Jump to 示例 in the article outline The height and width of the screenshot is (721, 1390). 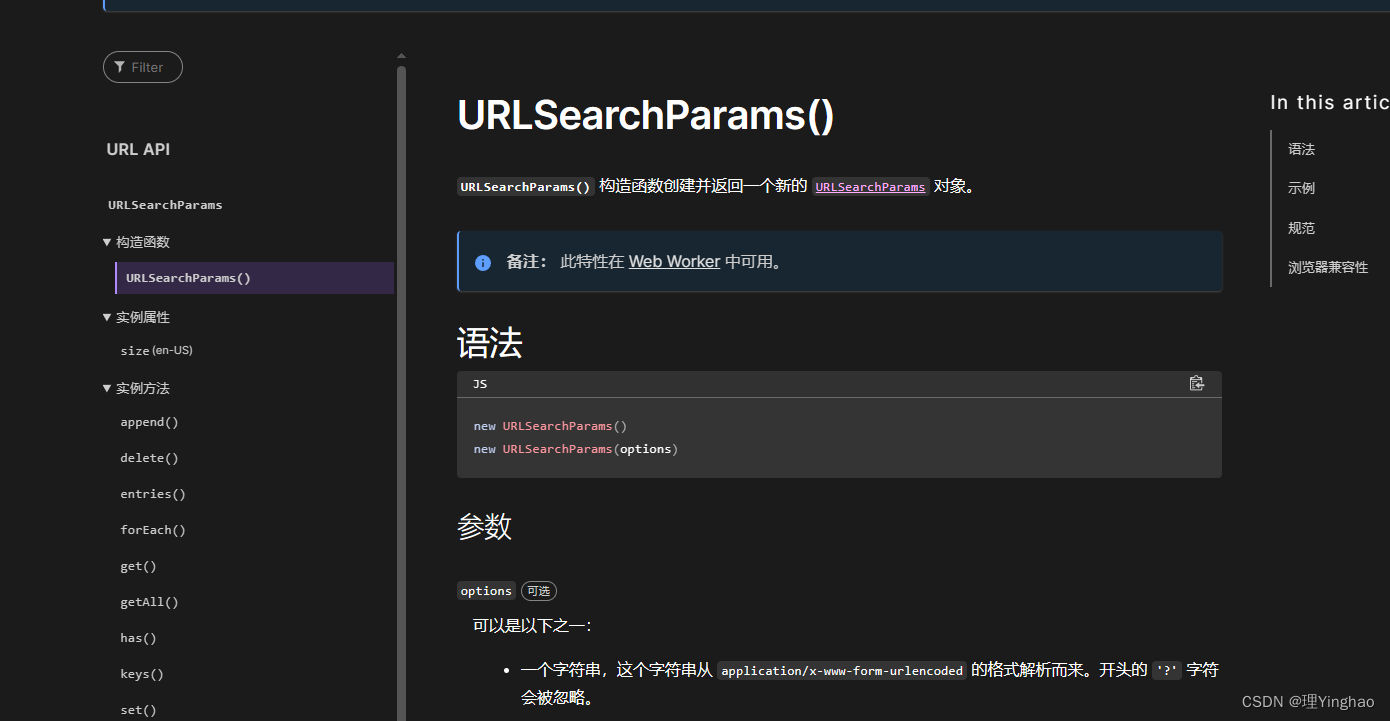1301,187
